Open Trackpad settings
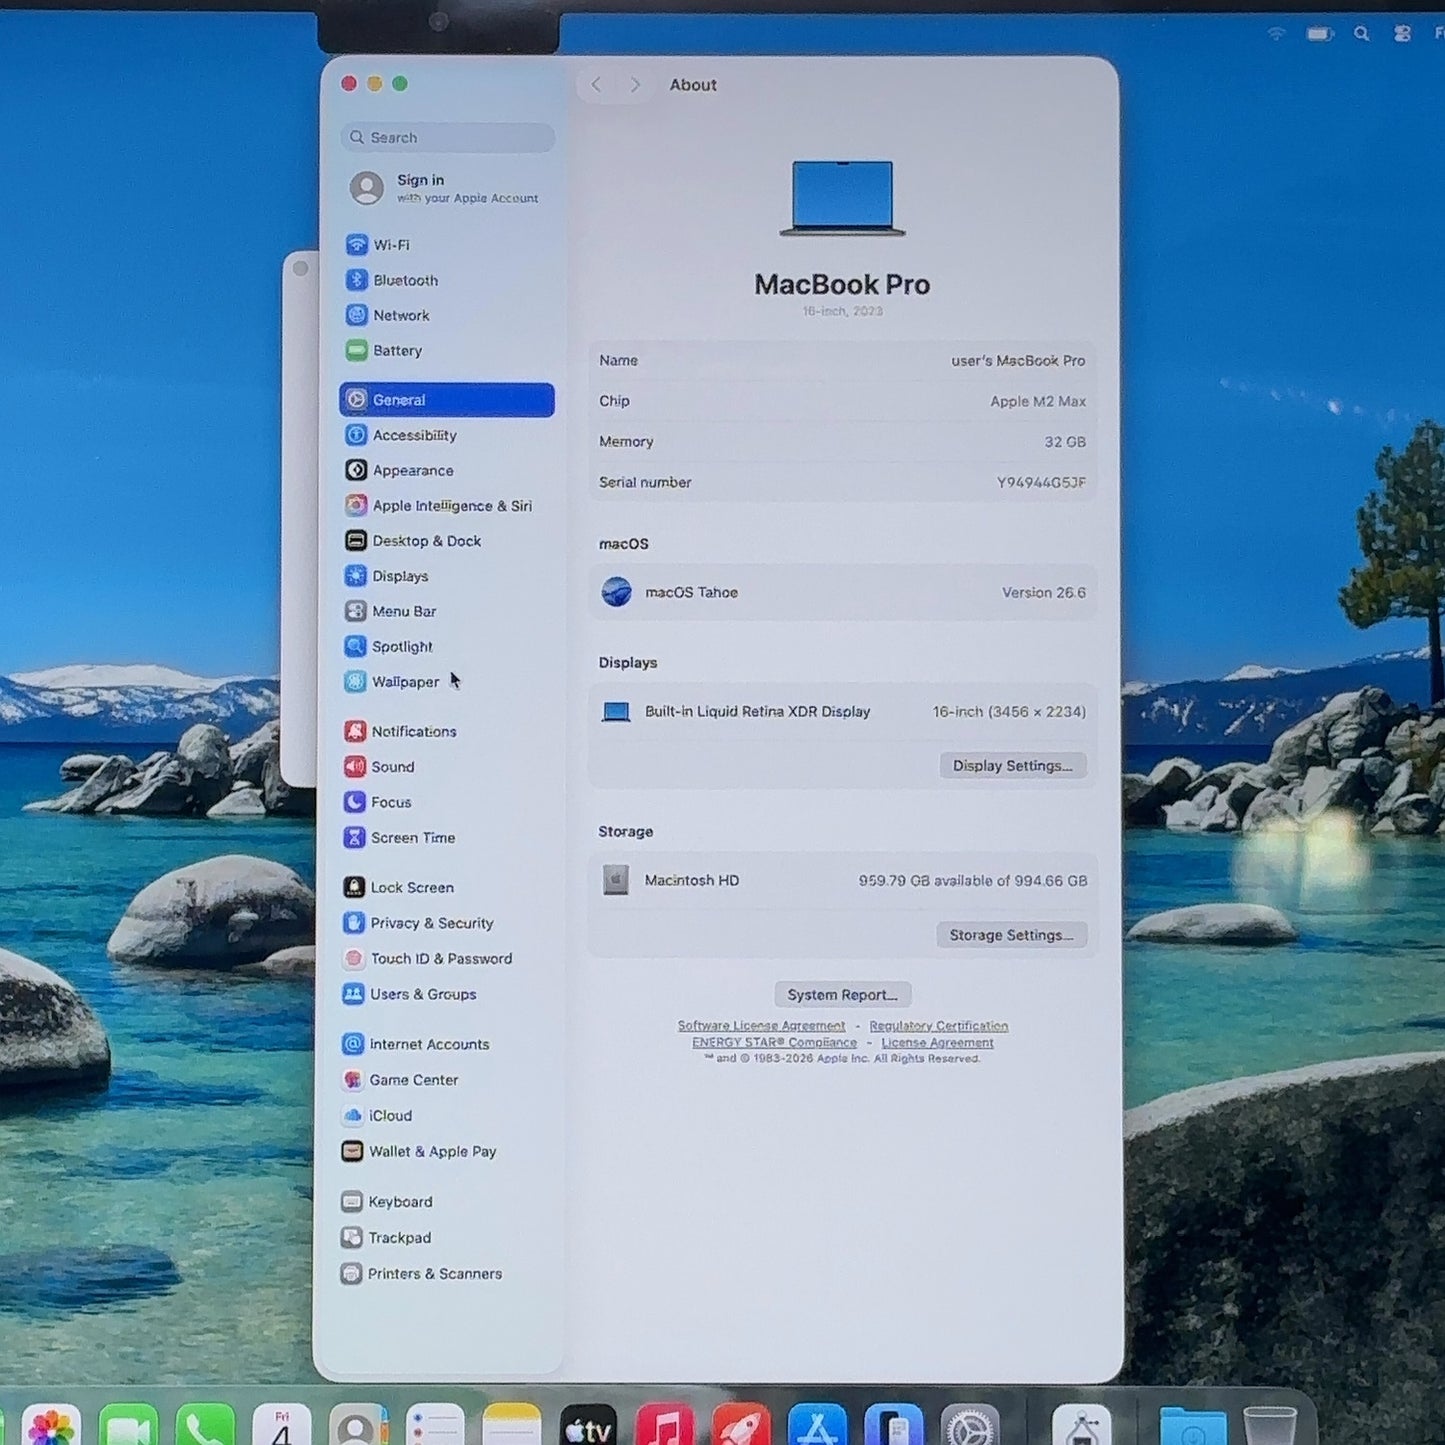This screenshot has height=1445, width=1445. pos(446,1238)
